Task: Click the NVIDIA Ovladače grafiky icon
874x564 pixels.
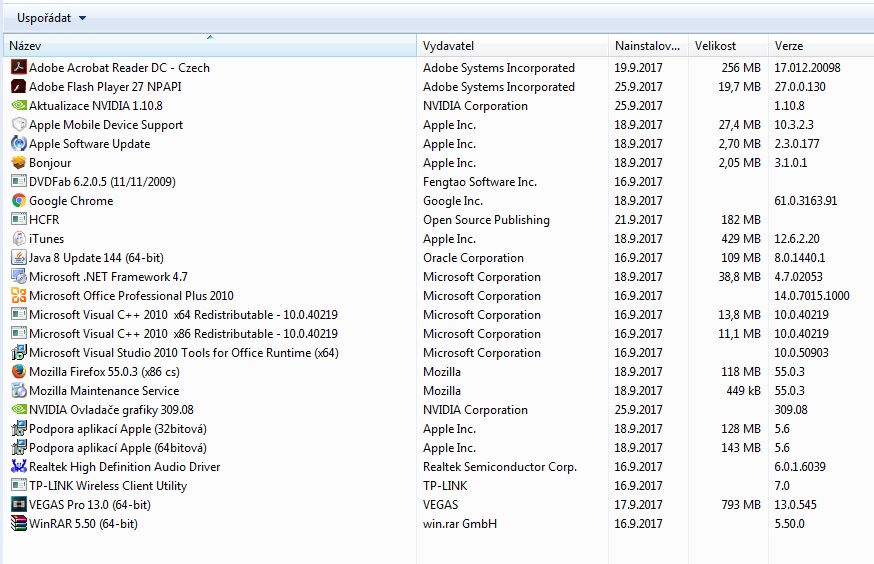Action: pyautogui.click(x=19, y=409)
